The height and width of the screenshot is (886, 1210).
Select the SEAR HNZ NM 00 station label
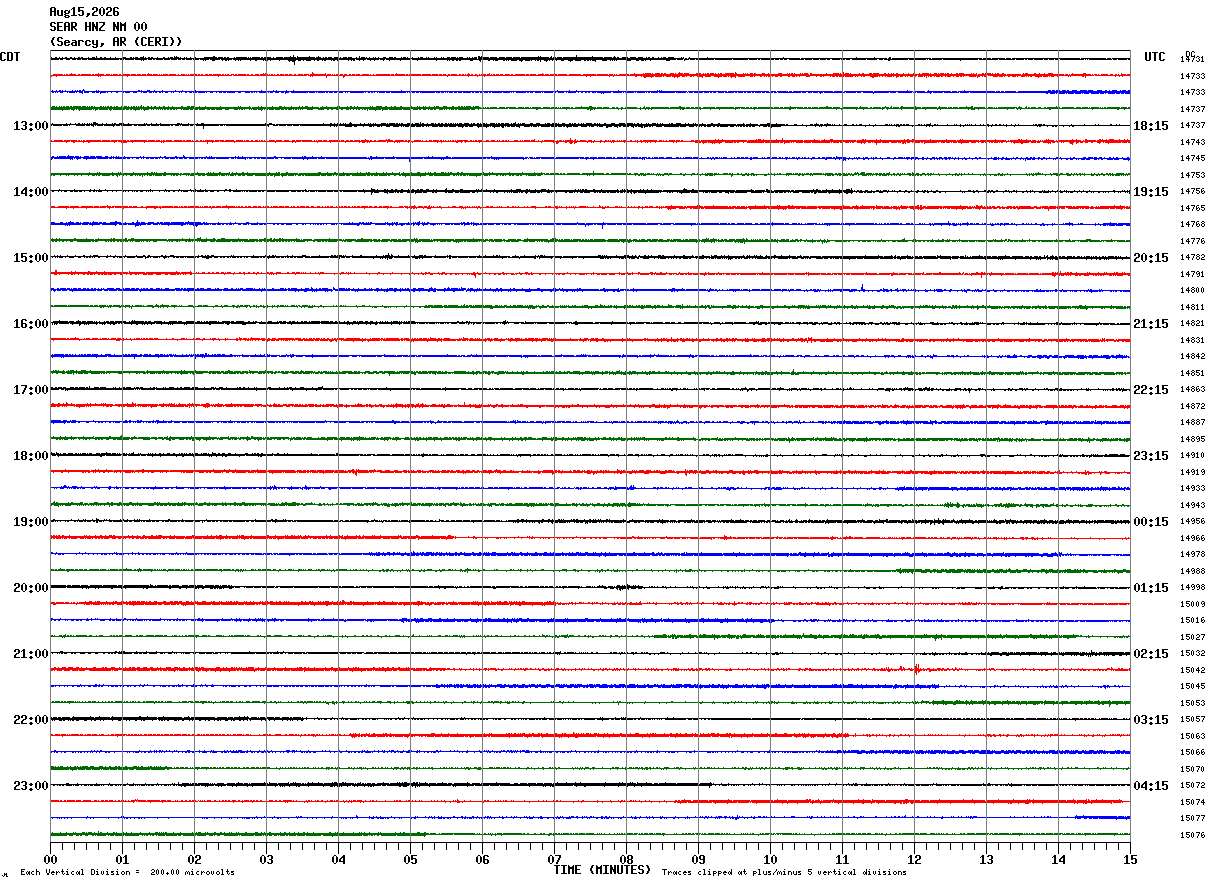98,27
